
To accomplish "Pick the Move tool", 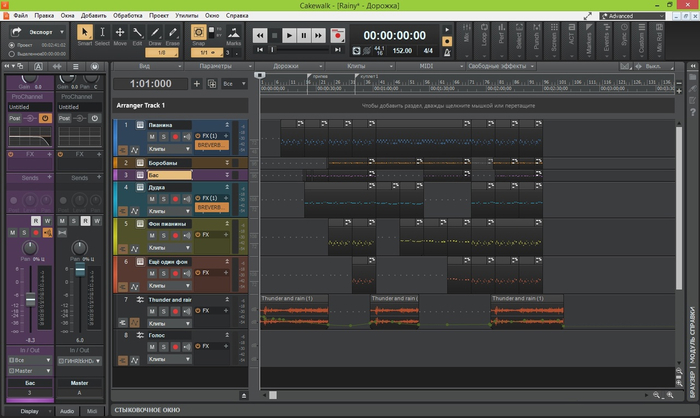I will [x=120, y=34].
